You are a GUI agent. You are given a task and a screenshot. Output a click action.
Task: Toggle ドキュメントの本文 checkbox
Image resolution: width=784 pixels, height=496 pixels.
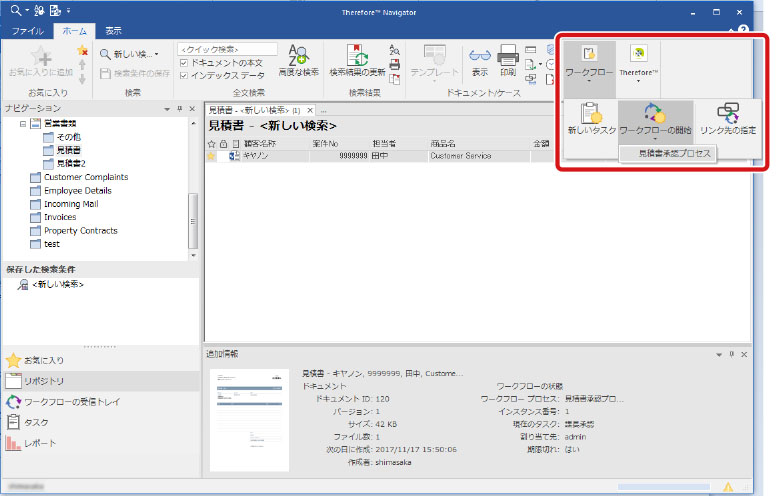click(x=183, y=63)
